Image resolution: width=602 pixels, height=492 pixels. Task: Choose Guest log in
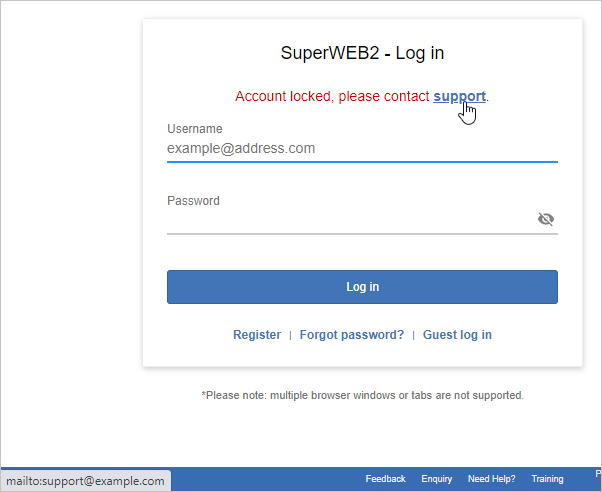tap(457, 335)
